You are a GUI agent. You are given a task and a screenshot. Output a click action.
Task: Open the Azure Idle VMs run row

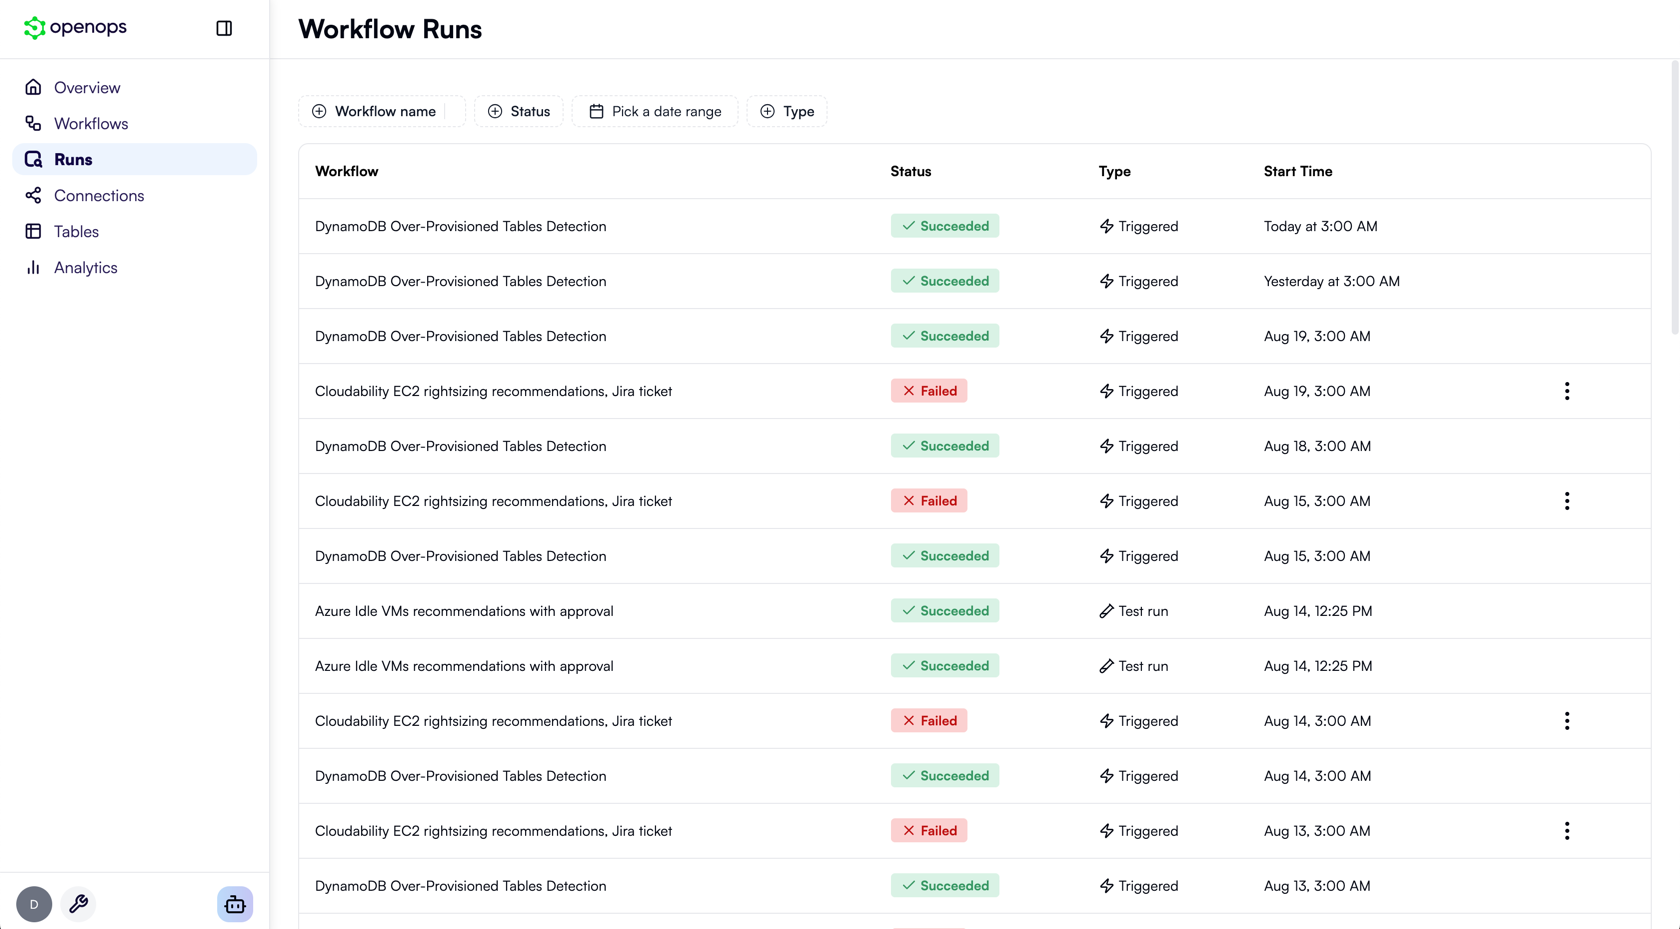click(465, 611)
